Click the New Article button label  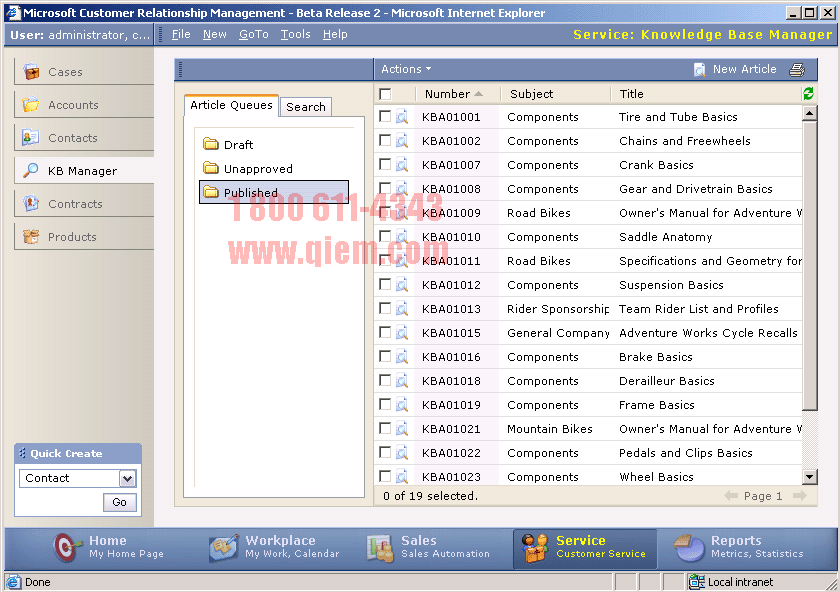744,69
